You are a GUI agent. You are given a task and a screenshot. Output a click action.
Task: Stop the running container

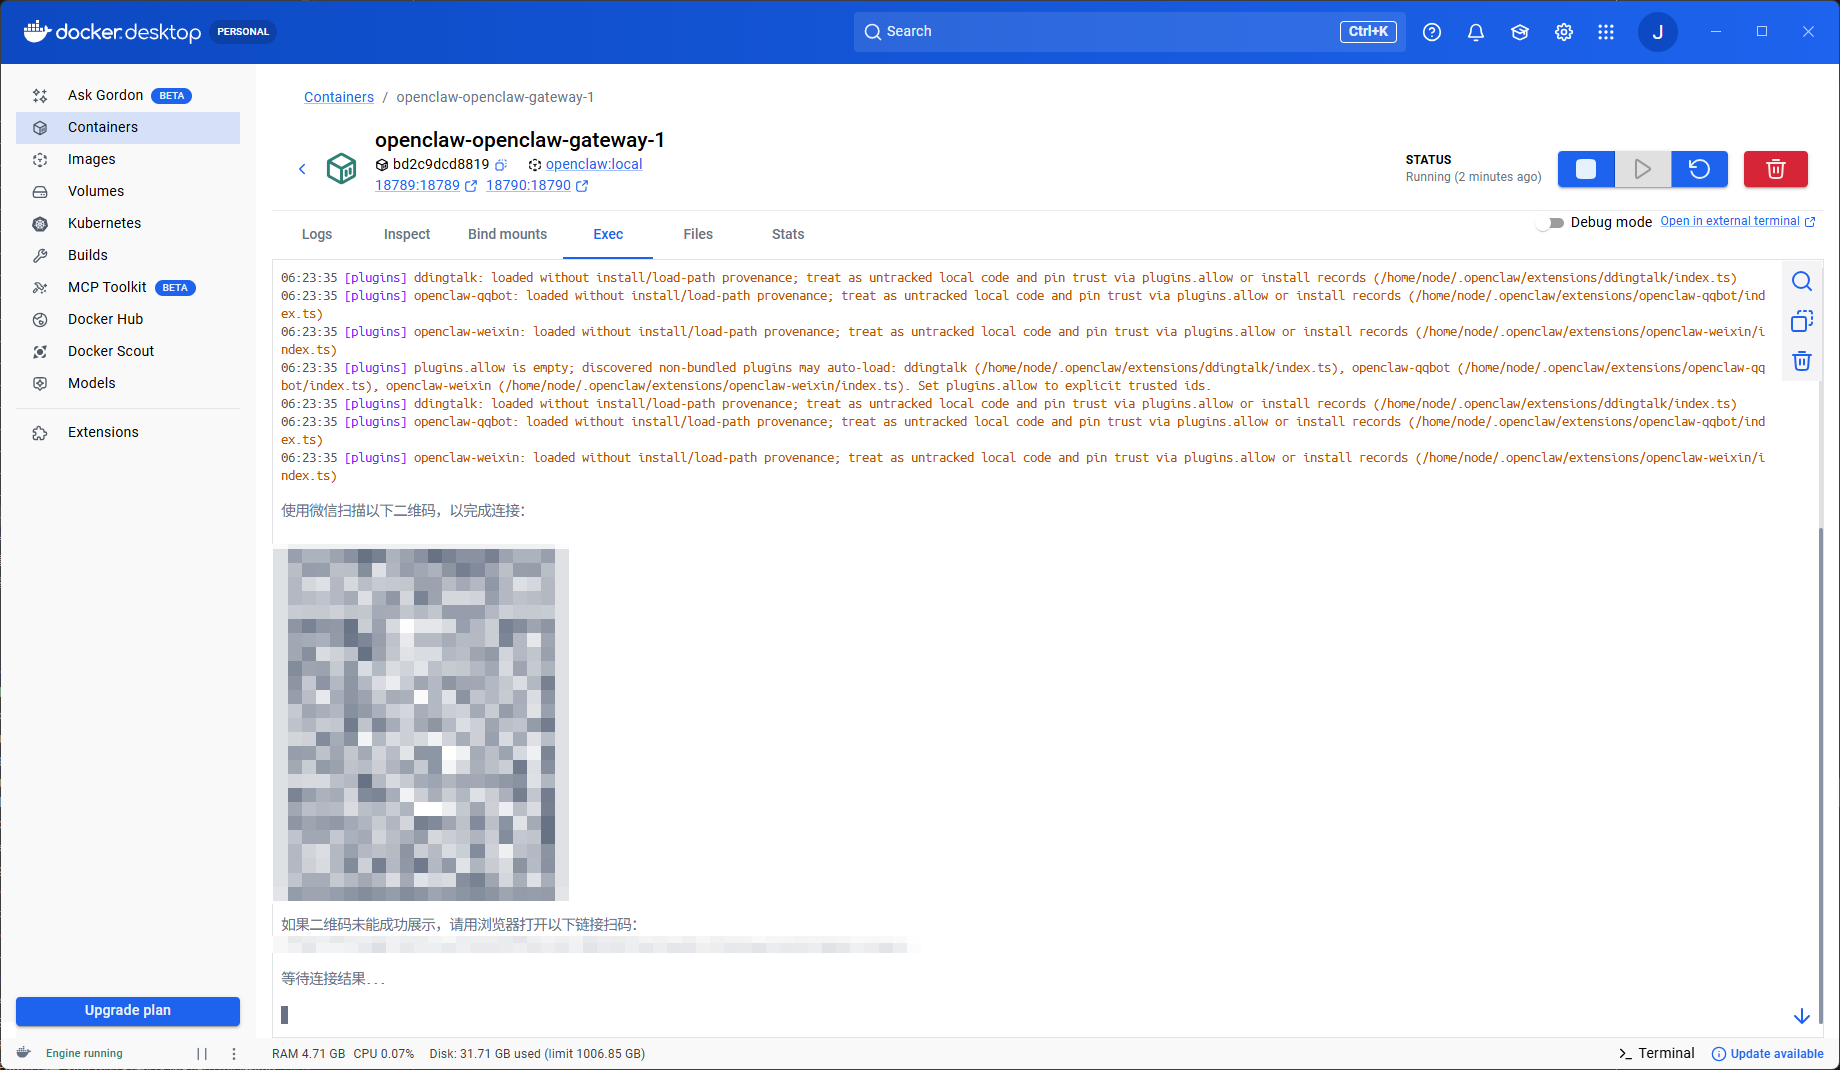pyautogui.click(x=1586, y=169)
